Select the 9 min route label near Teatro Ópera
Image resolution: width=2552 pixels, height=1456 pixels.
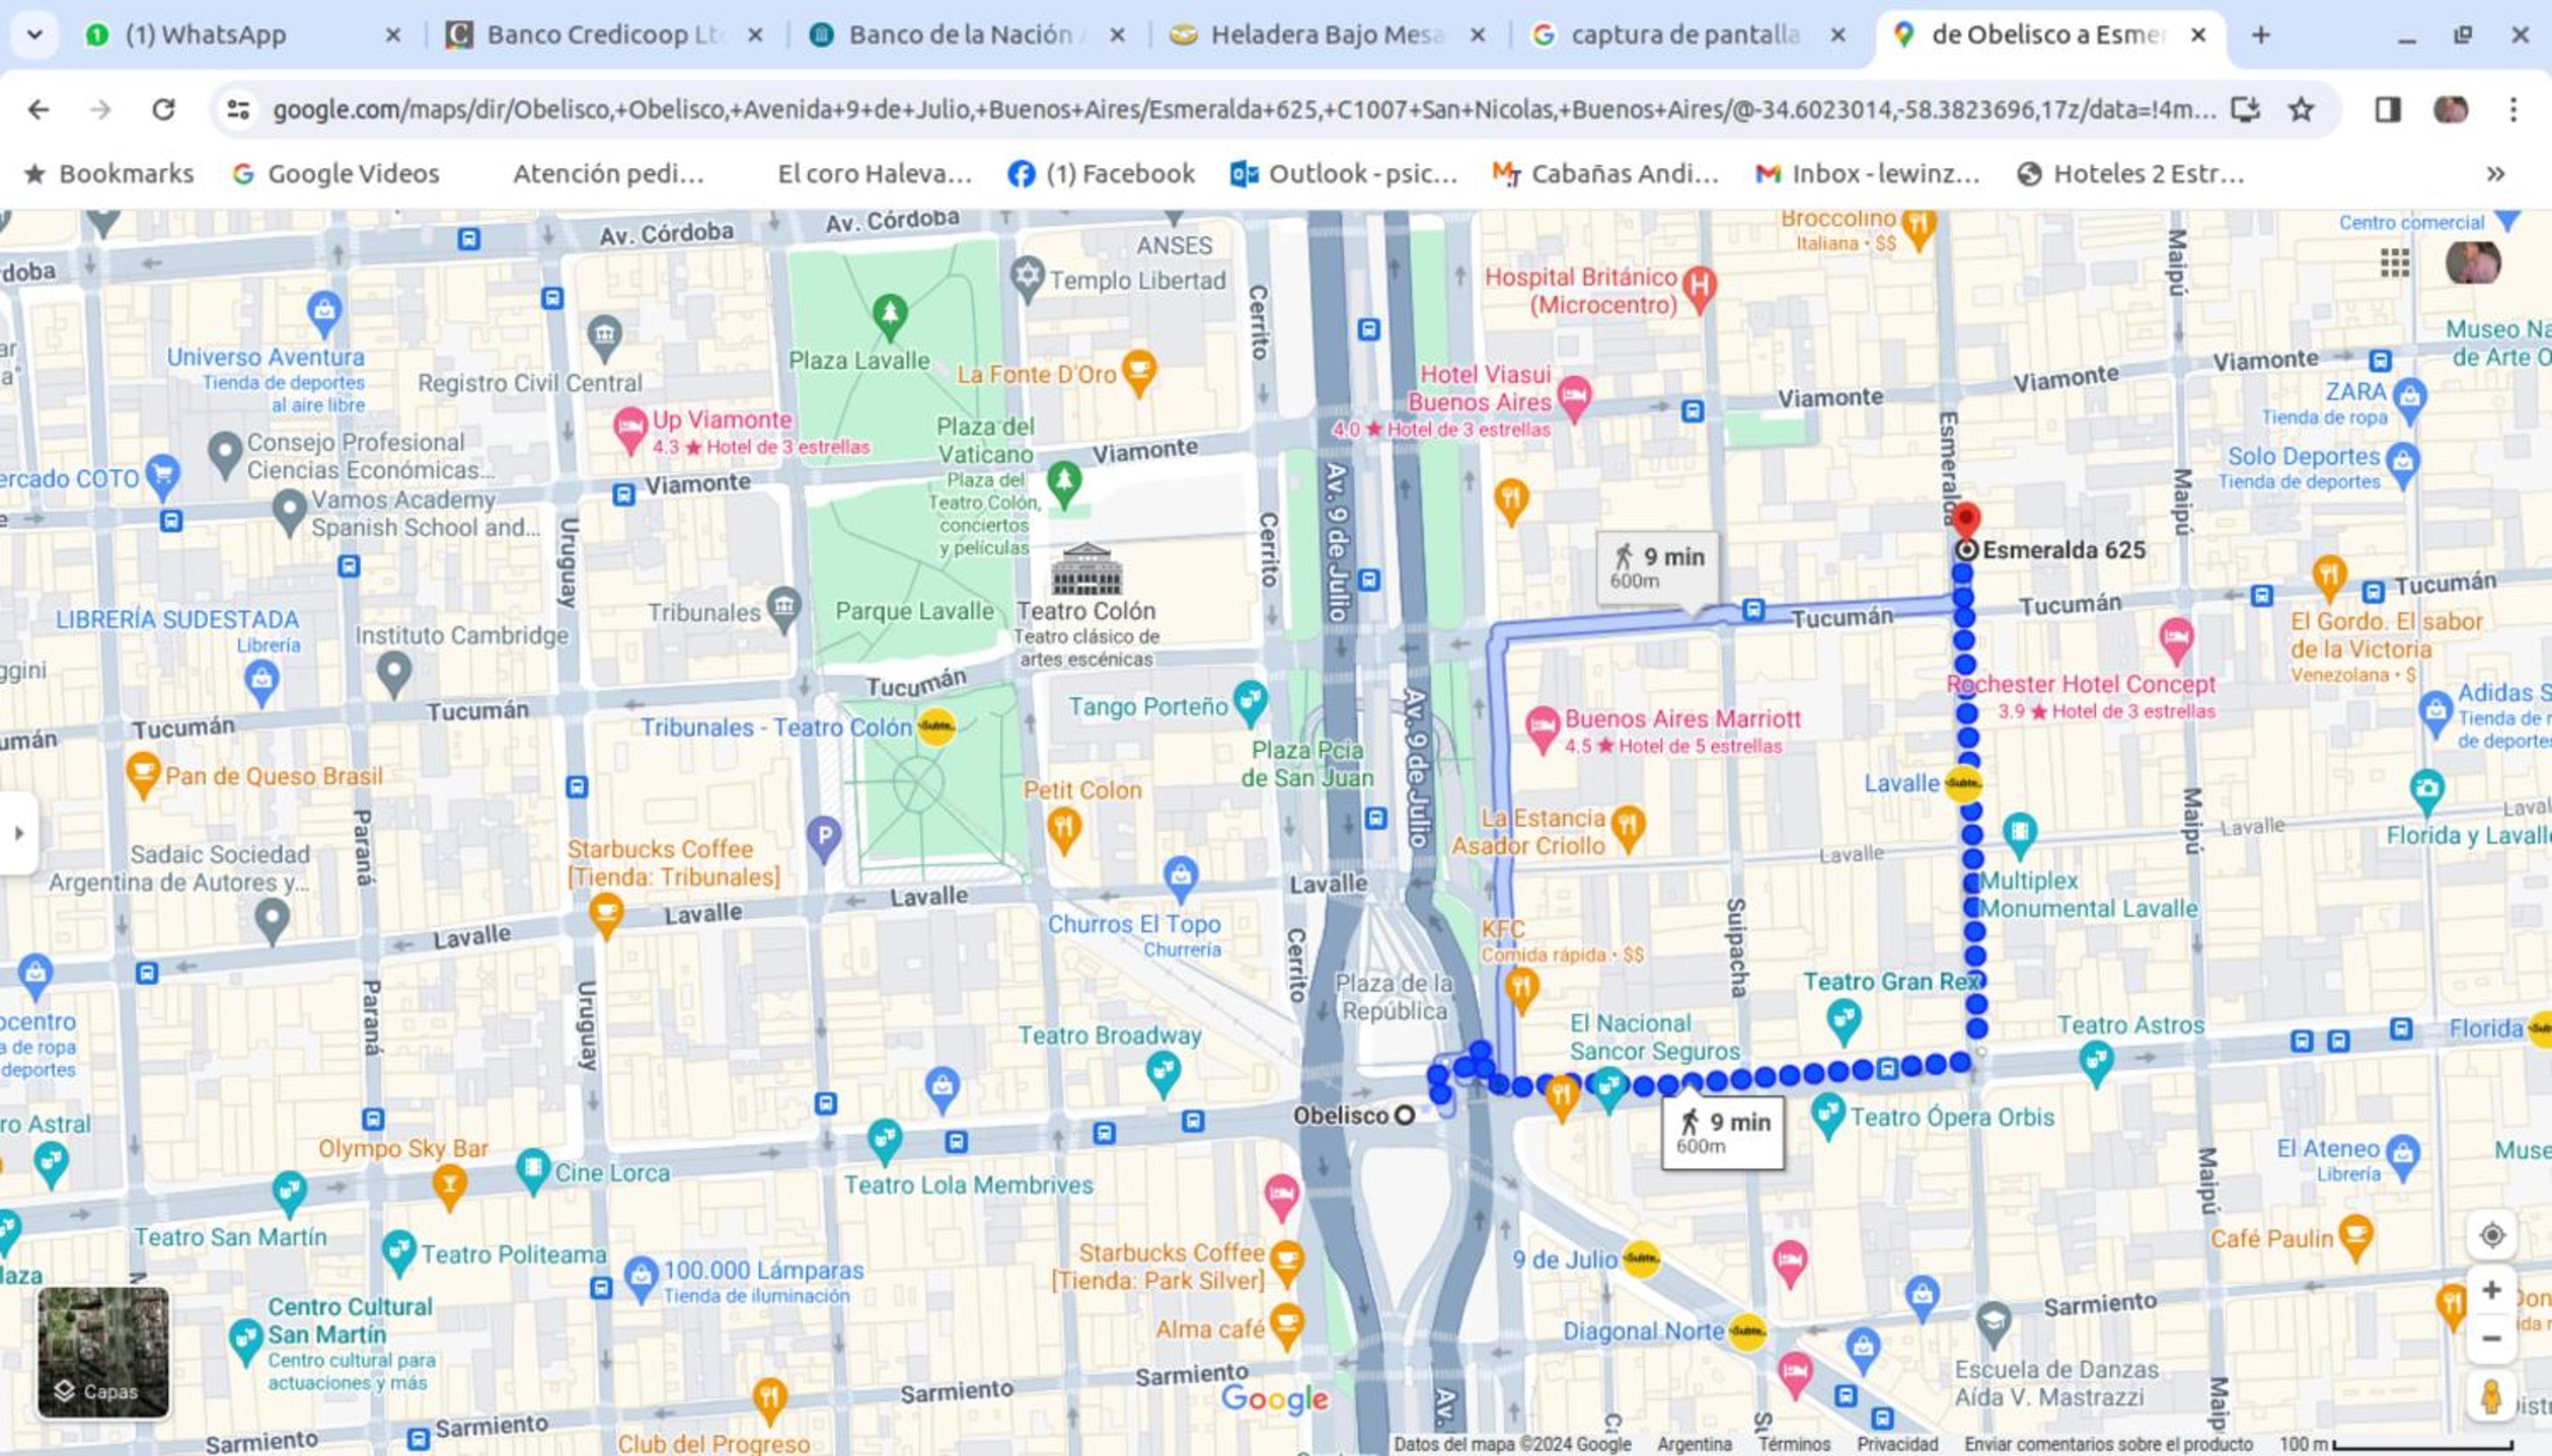(x=1723, y=1133)
